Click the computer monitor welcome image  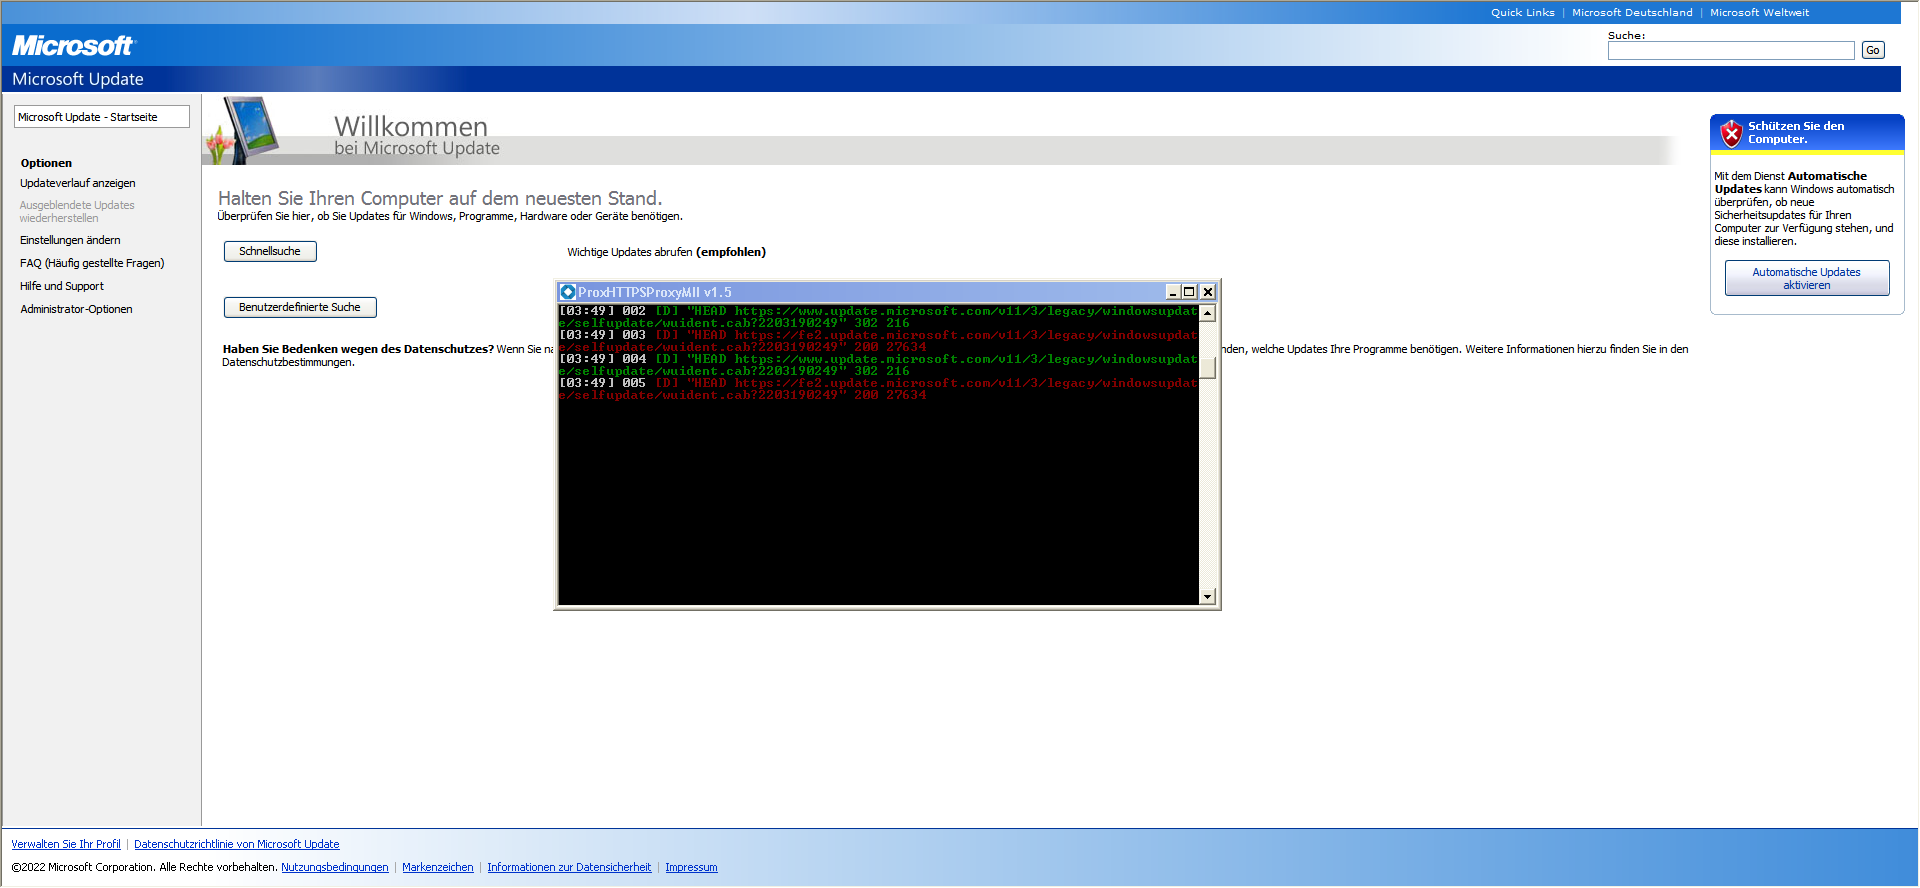(243, 129)
